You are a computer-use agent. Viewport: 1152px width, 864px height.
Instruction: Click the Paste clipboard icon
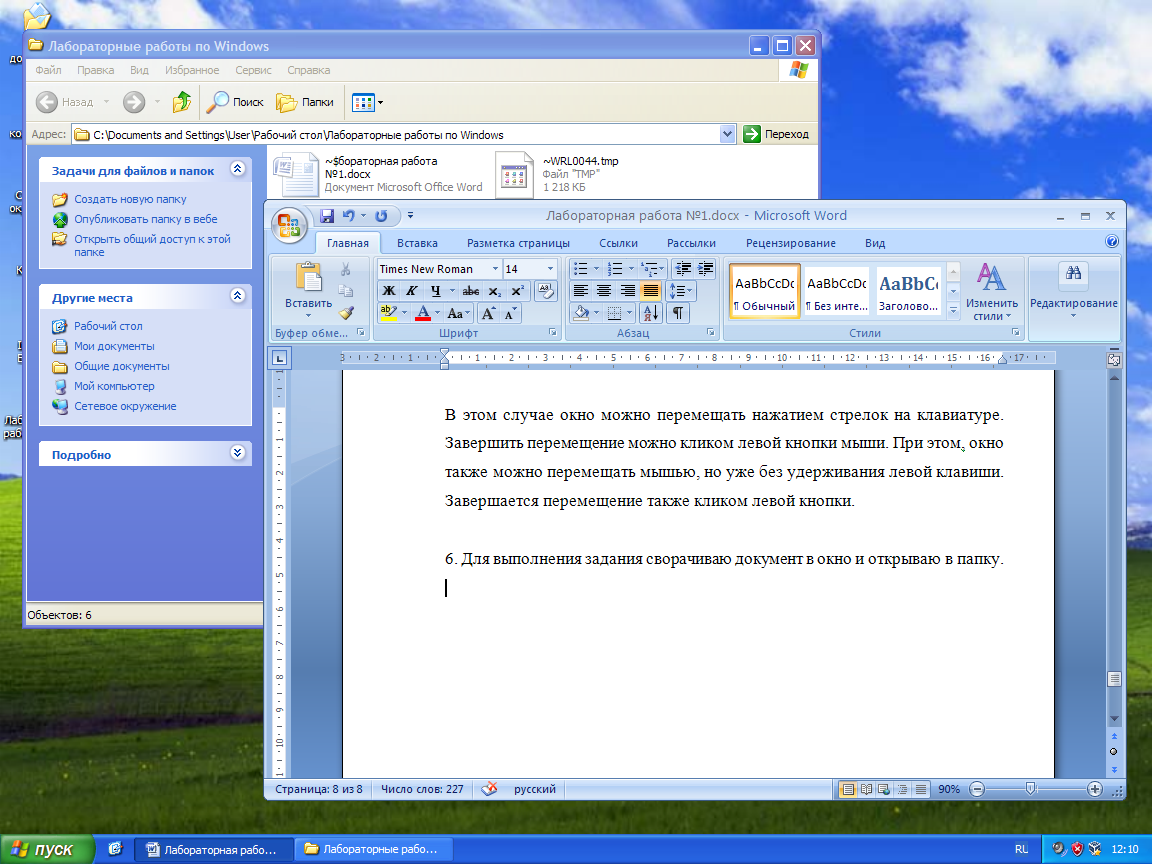(x=309, y=279)
